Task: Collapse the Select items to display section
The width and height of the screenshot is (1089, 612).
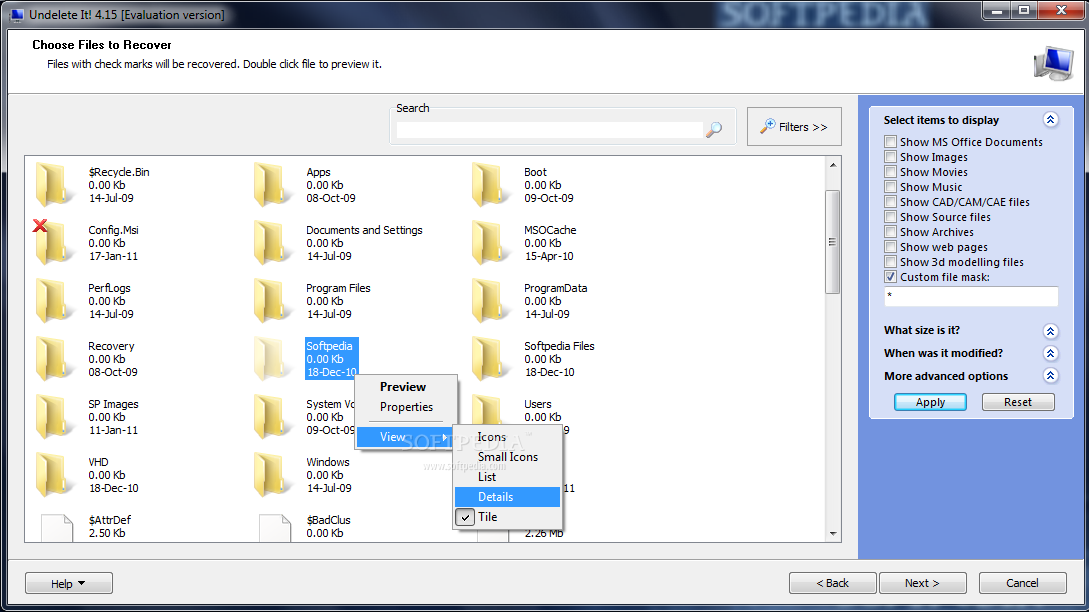Action: 1050,119
